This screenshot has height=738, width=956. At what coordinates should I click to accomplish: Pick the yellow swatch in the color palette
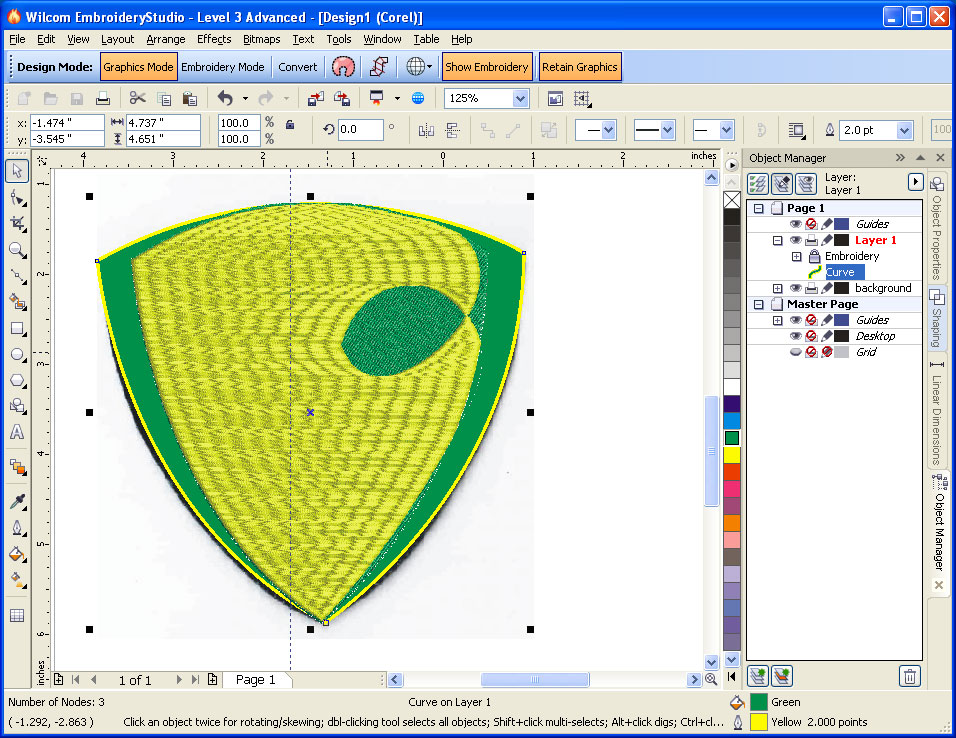pyautogui.click(x=731, y=454)
